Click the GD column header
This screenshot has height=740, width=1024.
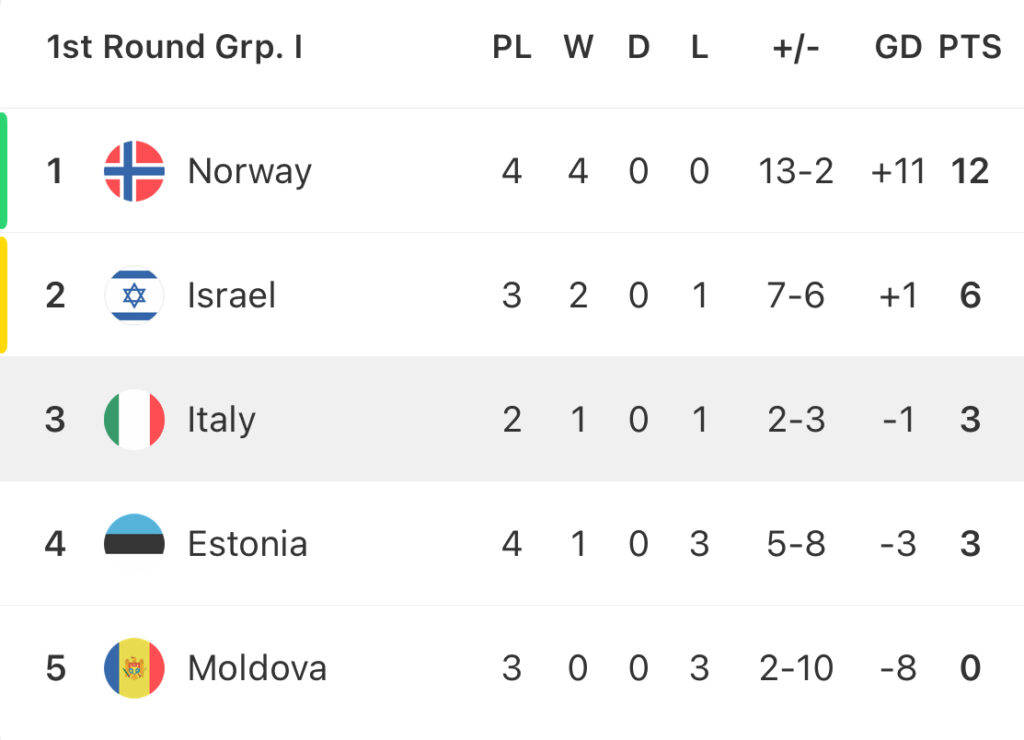point(897,47)
